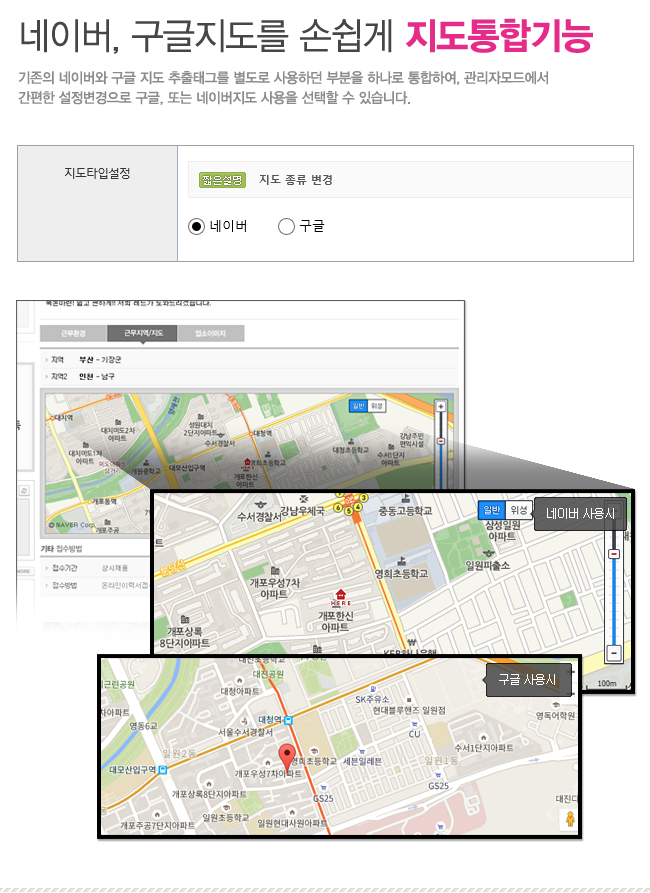Click the 수서경찰서 police icon on Naver map

coord(260,505)
